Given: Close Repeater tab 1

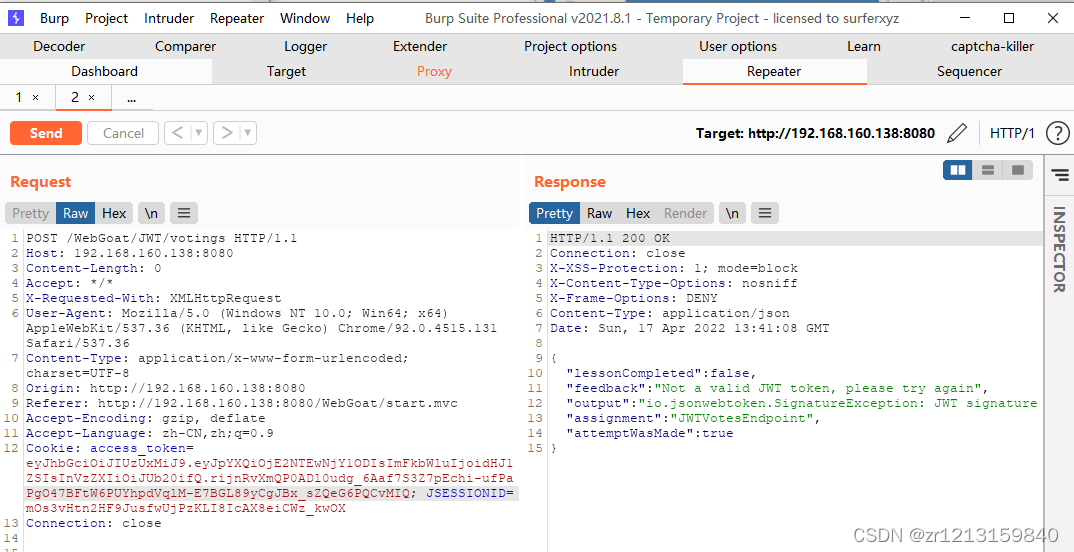Looking at the screenshot, I should (x=36, y=98).
